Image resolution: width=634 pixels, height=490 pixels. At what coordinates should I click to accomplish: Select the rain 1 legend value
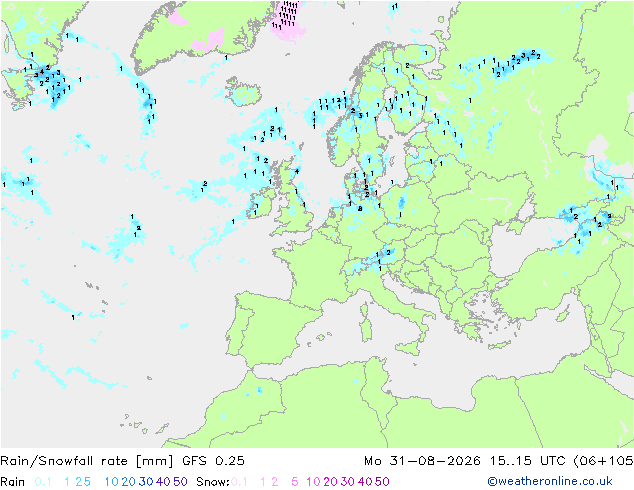click(67, 482)
